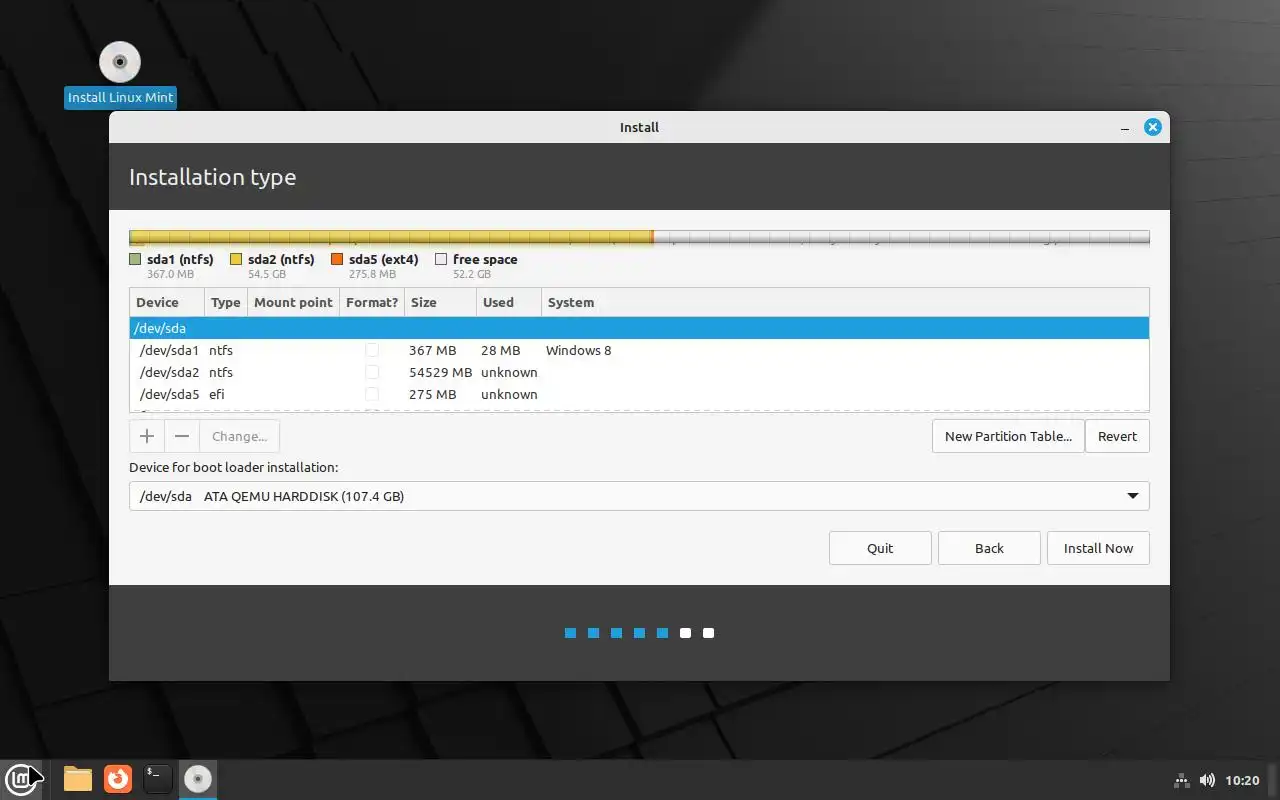Click the free space legend swatch

pyautogui.click(x=441, y=259)
